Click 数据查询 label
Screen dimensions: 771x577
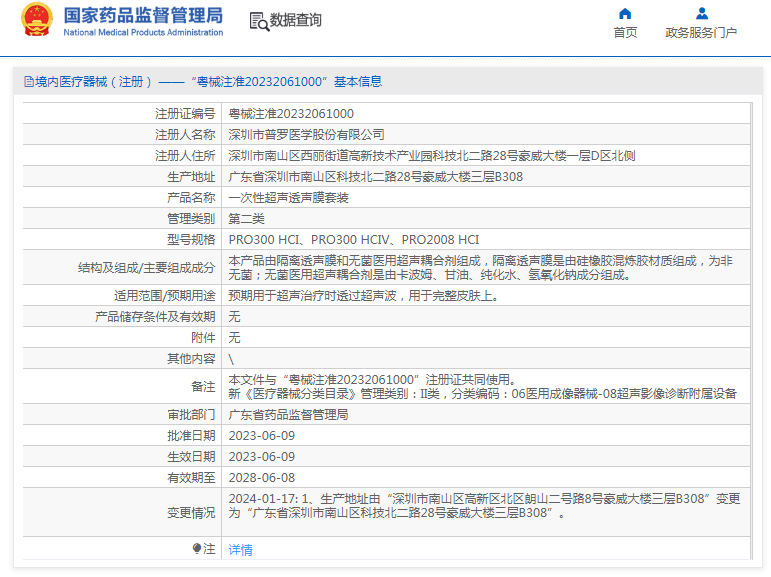tap(296, 20)
